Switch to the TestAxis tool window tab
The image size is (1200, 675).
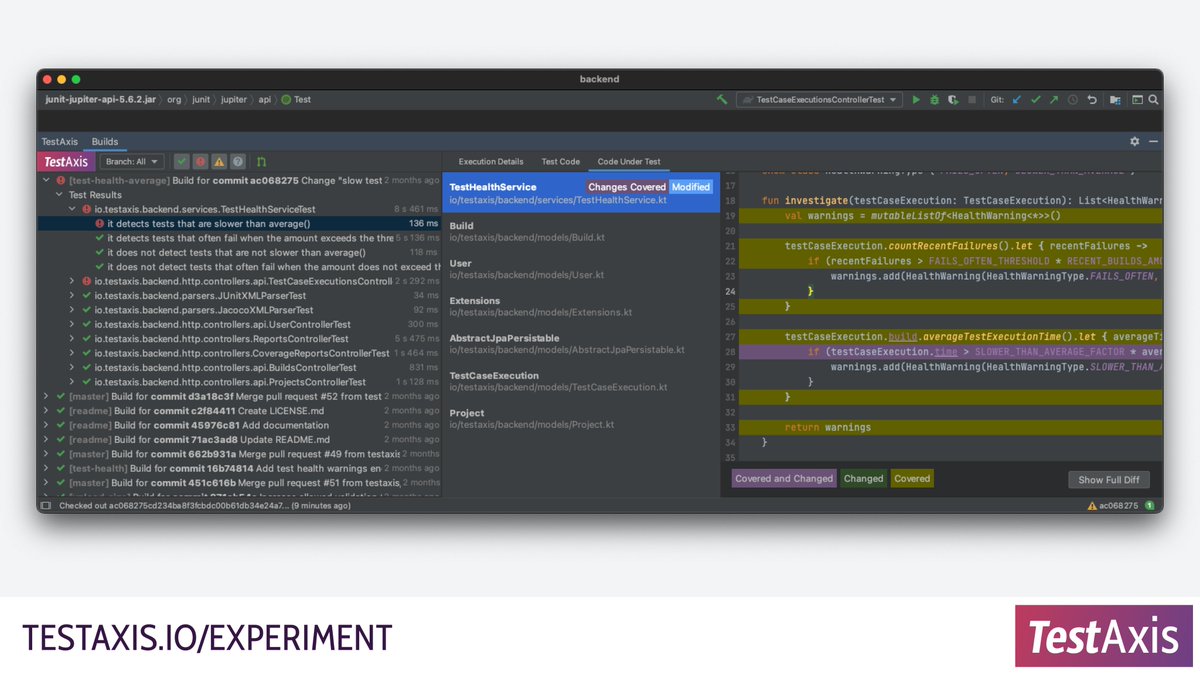coord(59,142)
